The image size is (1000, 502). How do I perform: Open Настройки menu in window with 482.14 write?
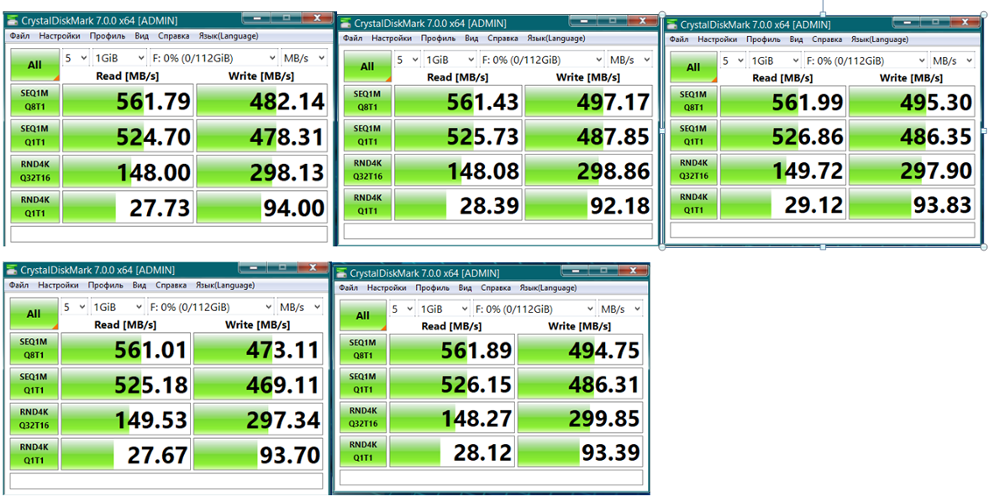click(x=59, y=36)
